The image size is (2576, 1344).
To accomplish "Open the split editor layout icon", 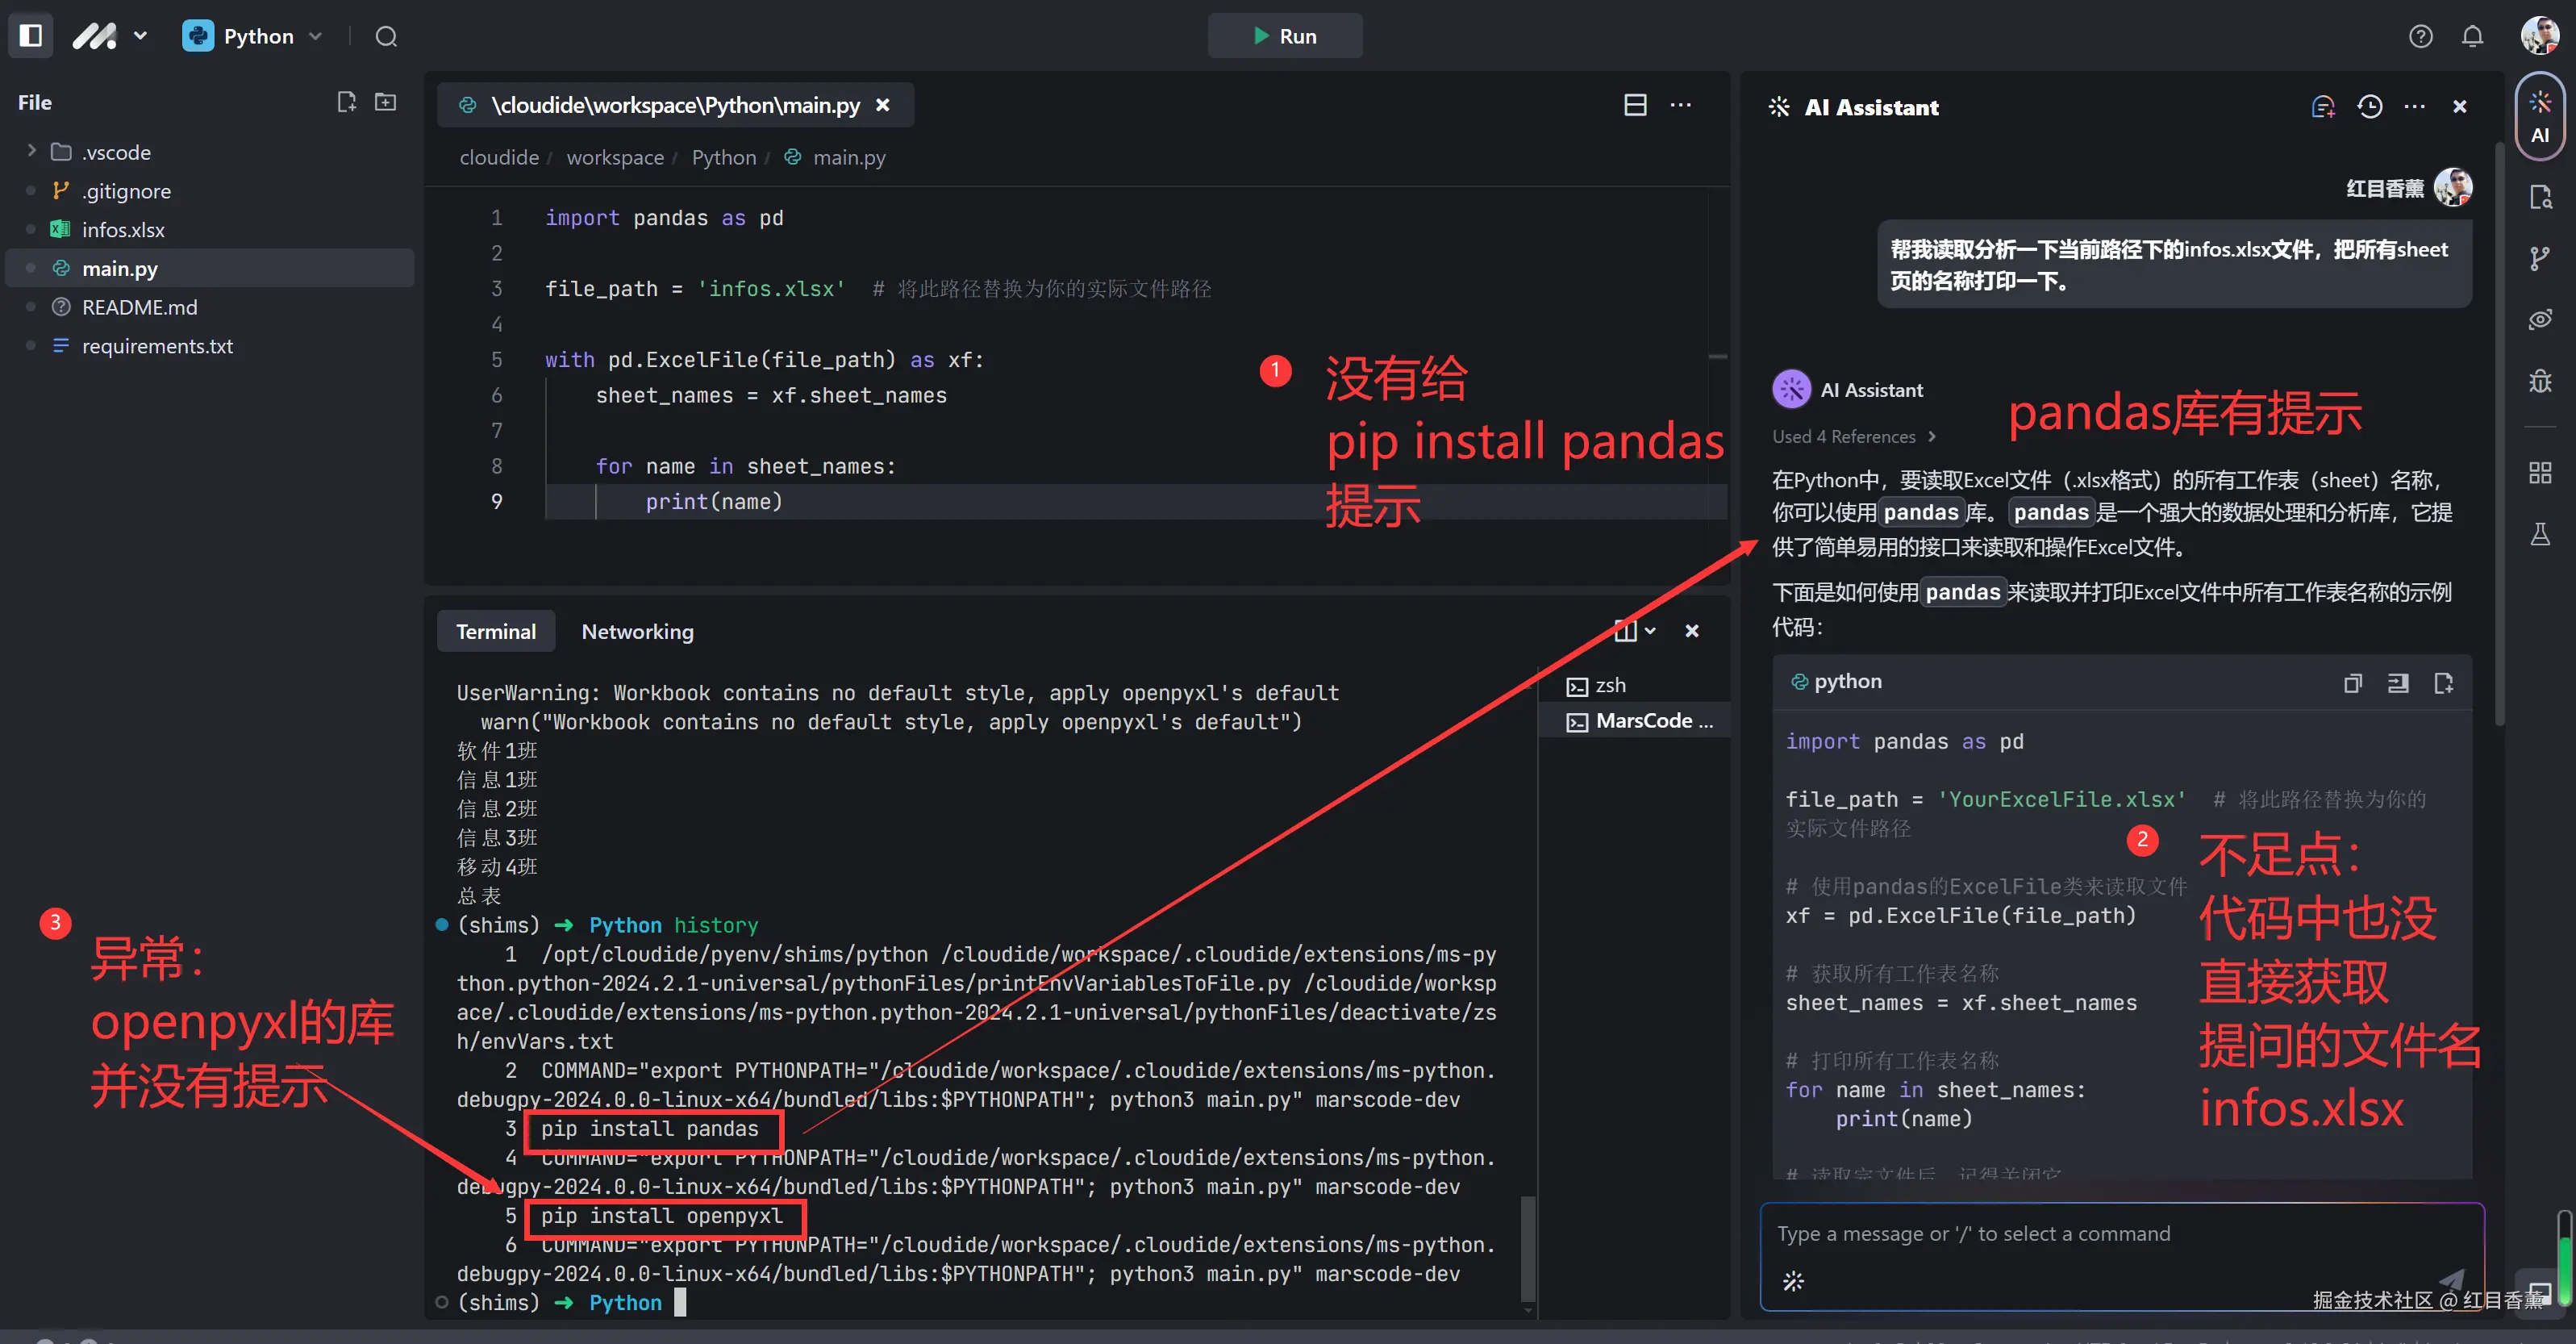I will click(x=1635, y=105).
